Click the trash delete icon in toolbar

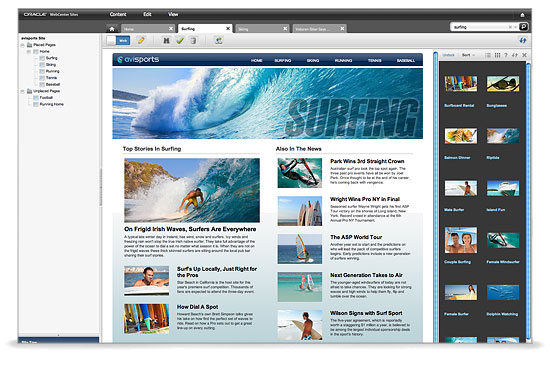193,41
